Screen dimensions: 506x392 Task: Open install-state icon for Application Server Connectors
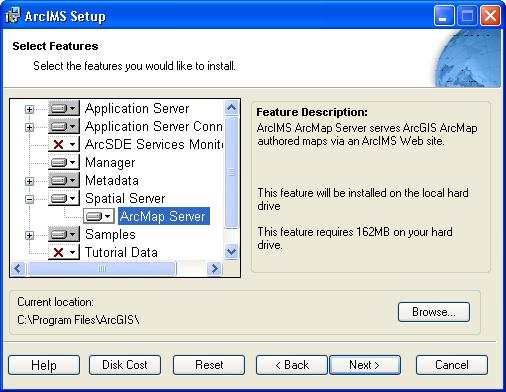click(64, 126)
